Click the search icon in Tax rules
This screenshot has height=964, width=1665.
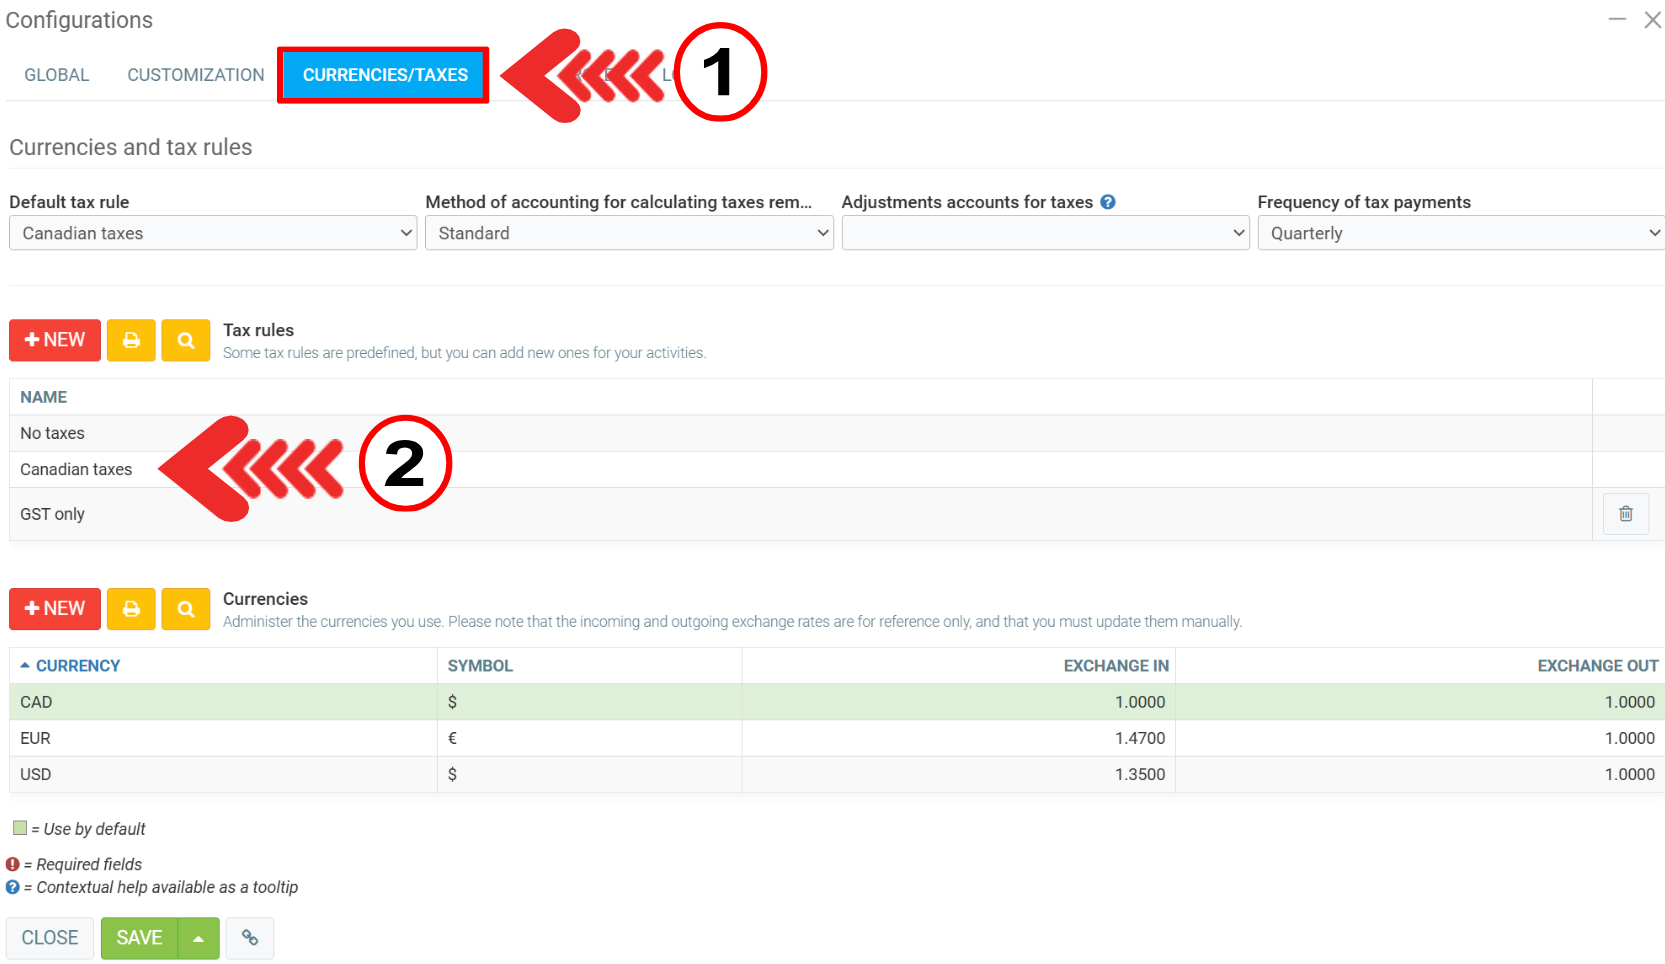186,340
